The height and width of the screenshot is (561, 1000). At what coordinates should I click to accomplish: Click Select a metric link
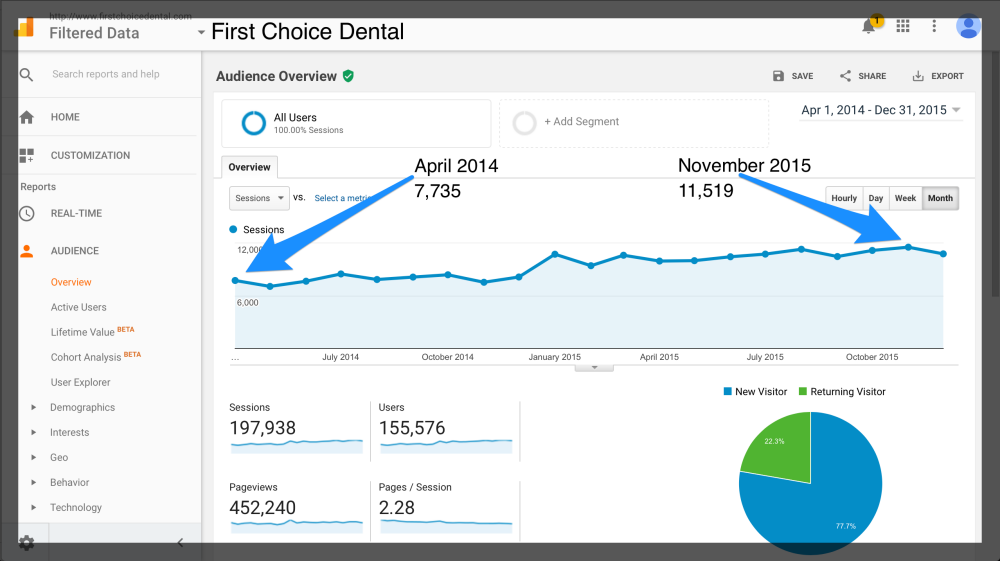pyautogui.click(x=343, y=198)
